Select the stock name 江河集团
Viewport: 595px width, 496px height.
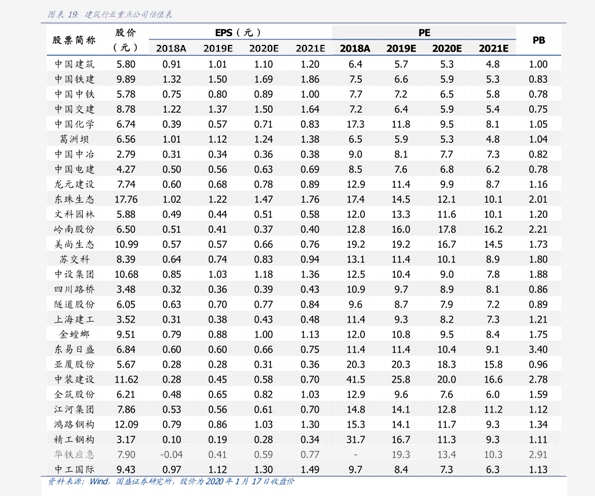[74, 409]
